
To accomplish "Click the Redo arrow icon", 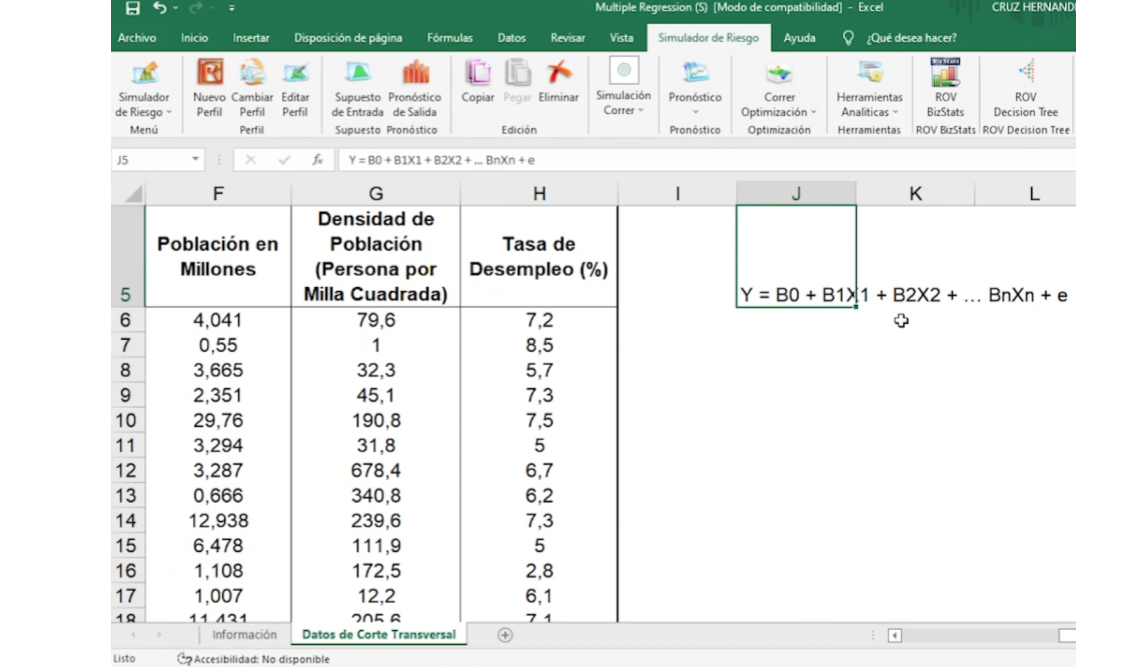I will pyautogui.click(x=195, y=8).
